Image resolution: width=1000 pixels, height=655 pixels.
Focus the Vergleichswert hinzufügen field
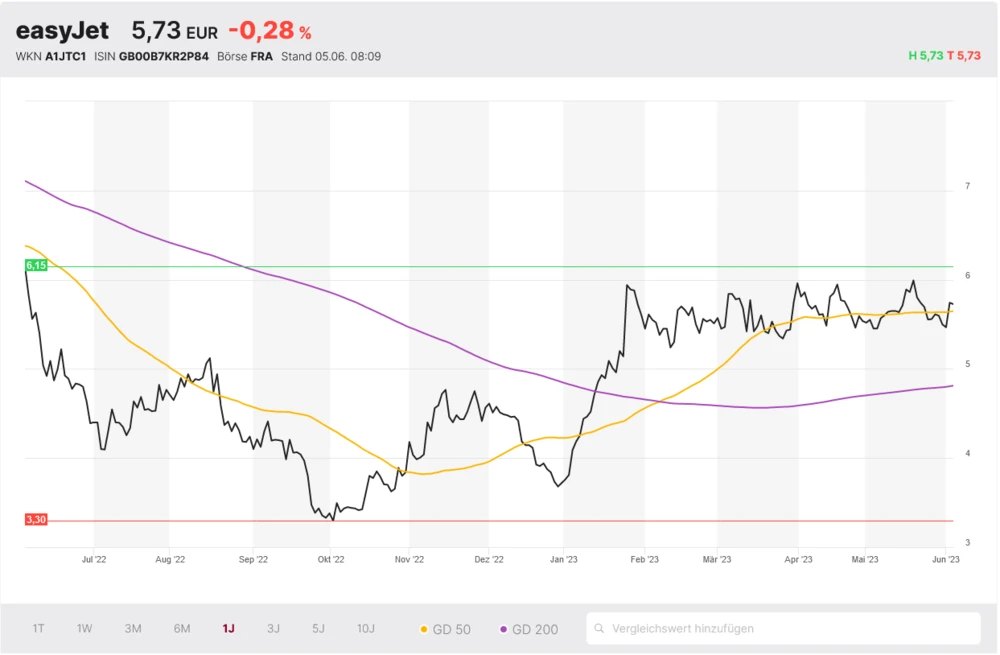click(790, 629)
